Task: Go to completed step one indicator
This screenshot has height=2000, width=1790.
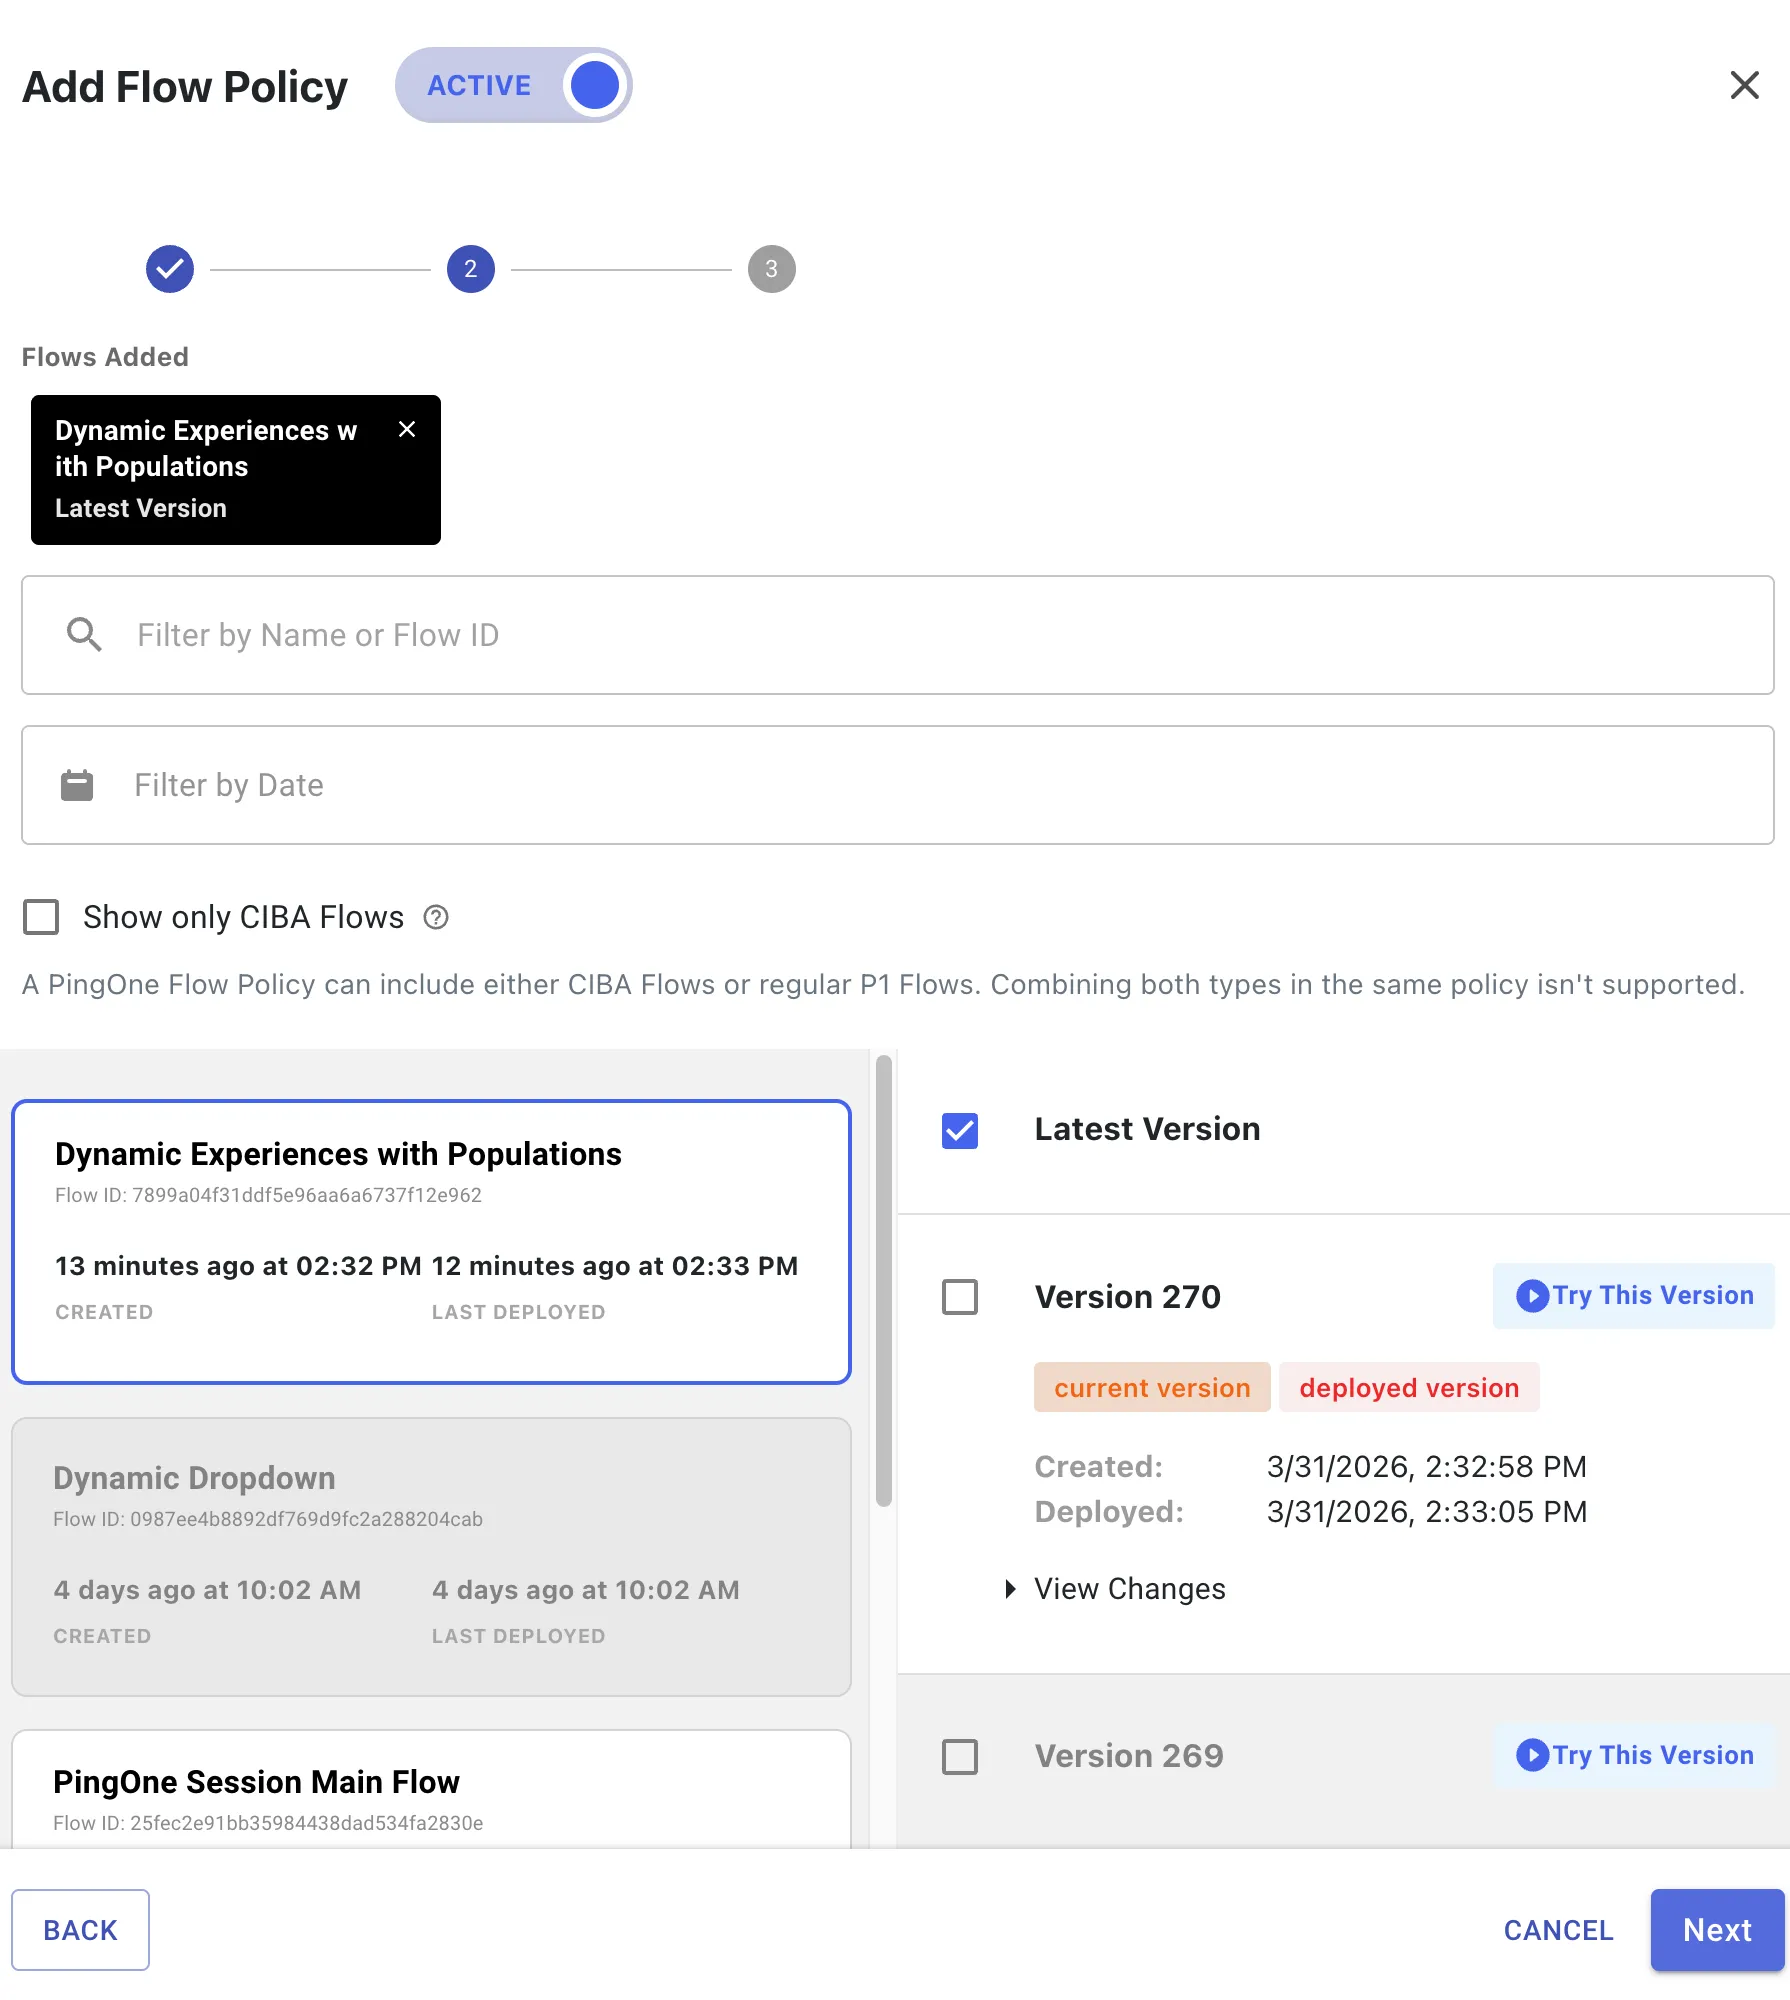Action: [x=170, y=269]
